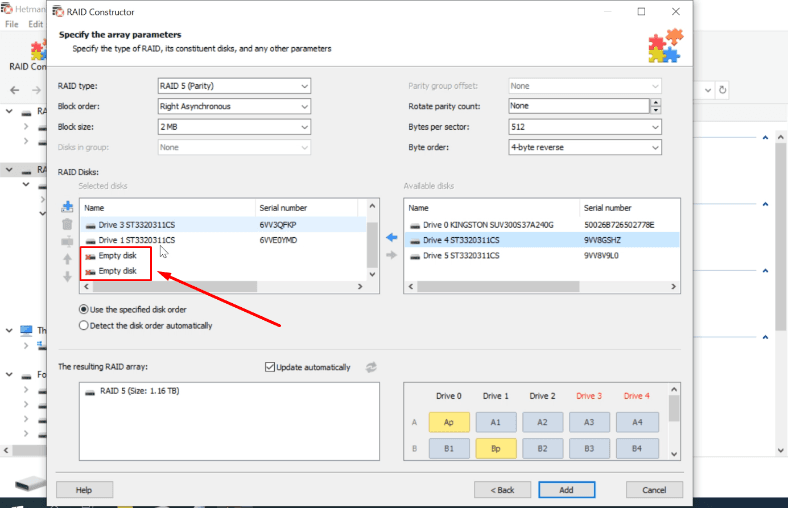Screen dimensions: 788x508
Task: Click the Drive 3 red column header
Action: (x=589, y=396)
